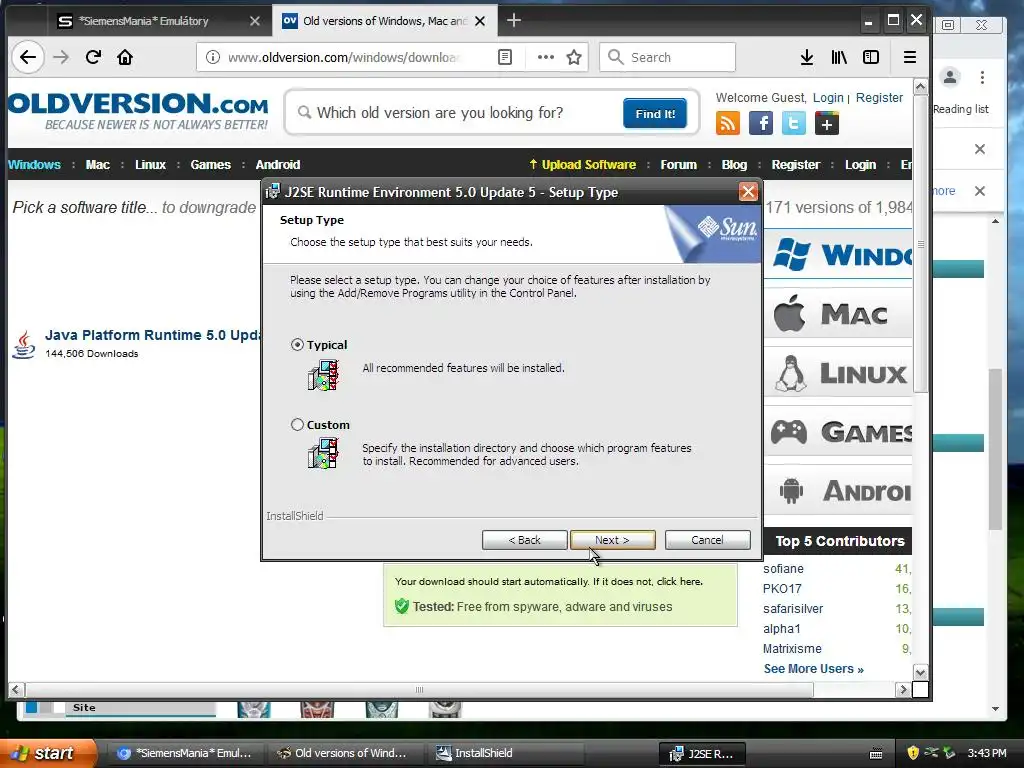Open the orange RSS feed icon
1024x768 pixels.
pyautogui.click(x=728, y=123)
